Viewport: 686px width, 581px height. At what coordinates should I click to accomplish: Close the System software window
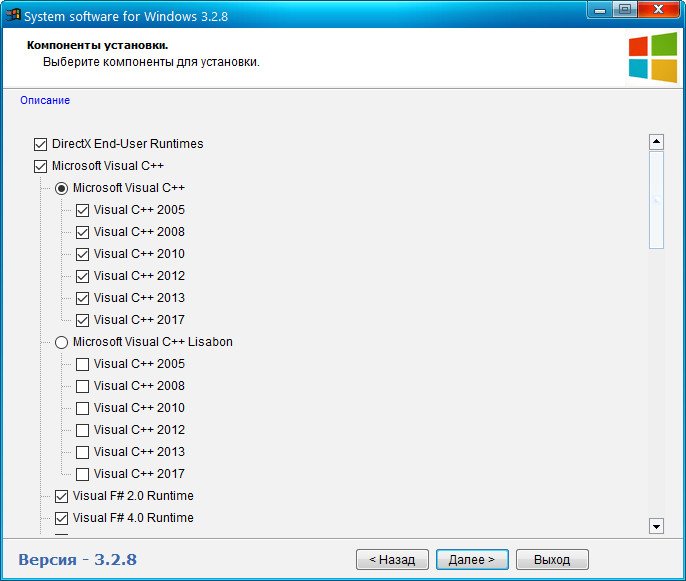click(658, 10)
